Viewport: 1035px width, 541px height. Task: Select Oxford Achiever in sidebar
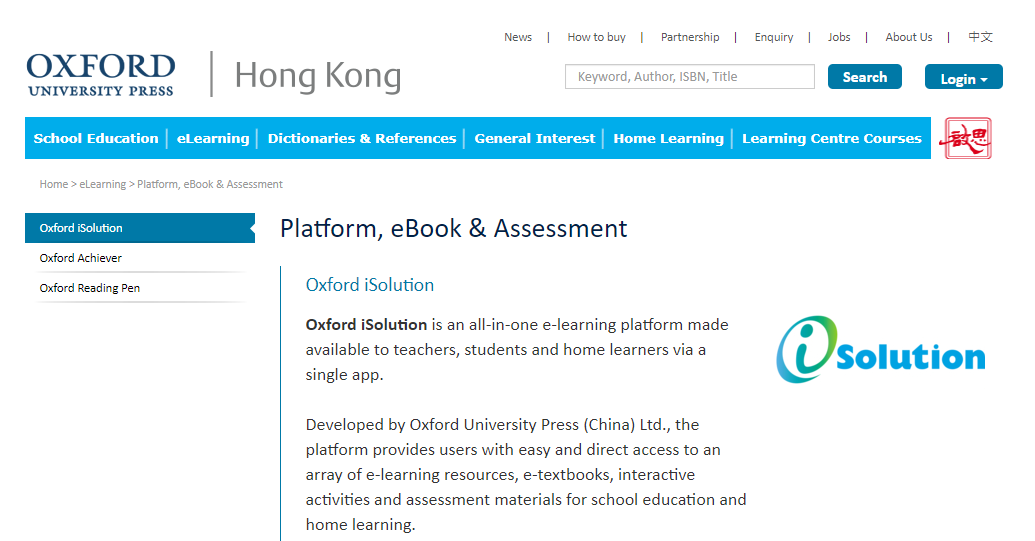pos(81,258)
